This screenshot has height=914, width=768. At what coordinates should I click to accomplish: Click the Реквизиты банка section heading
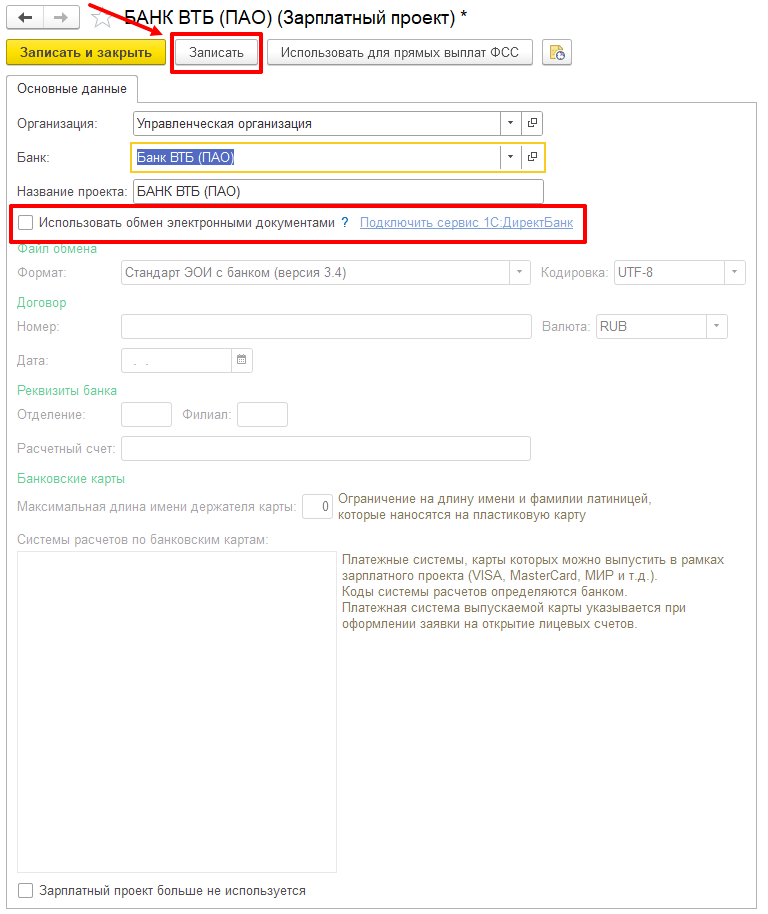click(x=66, y=391)
